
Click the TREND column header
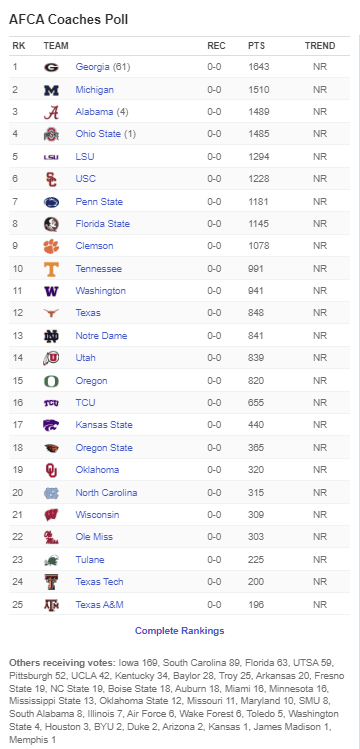[320, 46]
